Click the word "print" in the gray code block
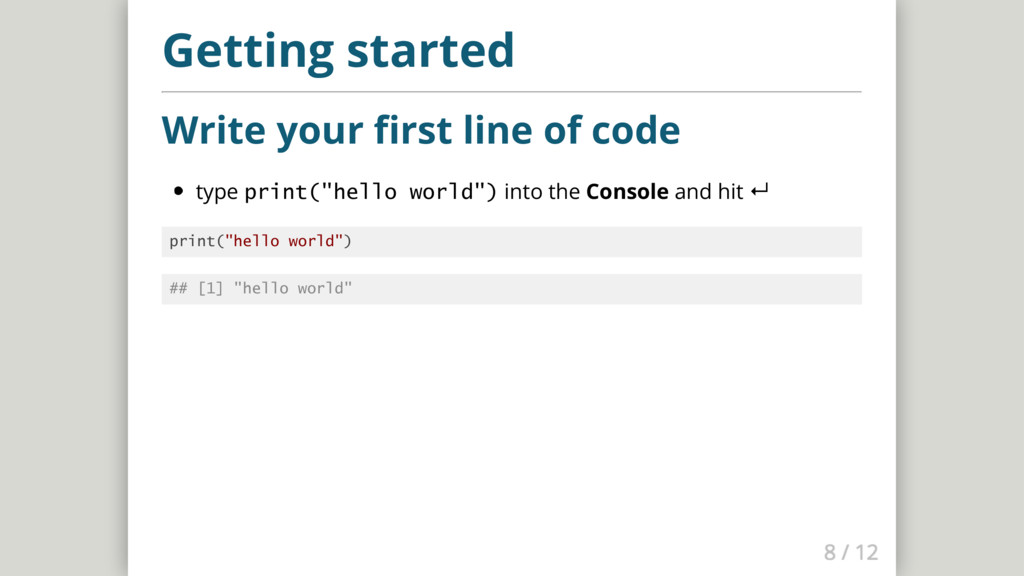Image resolution: width=1024 pixels, height=576 pixels. 193,241
